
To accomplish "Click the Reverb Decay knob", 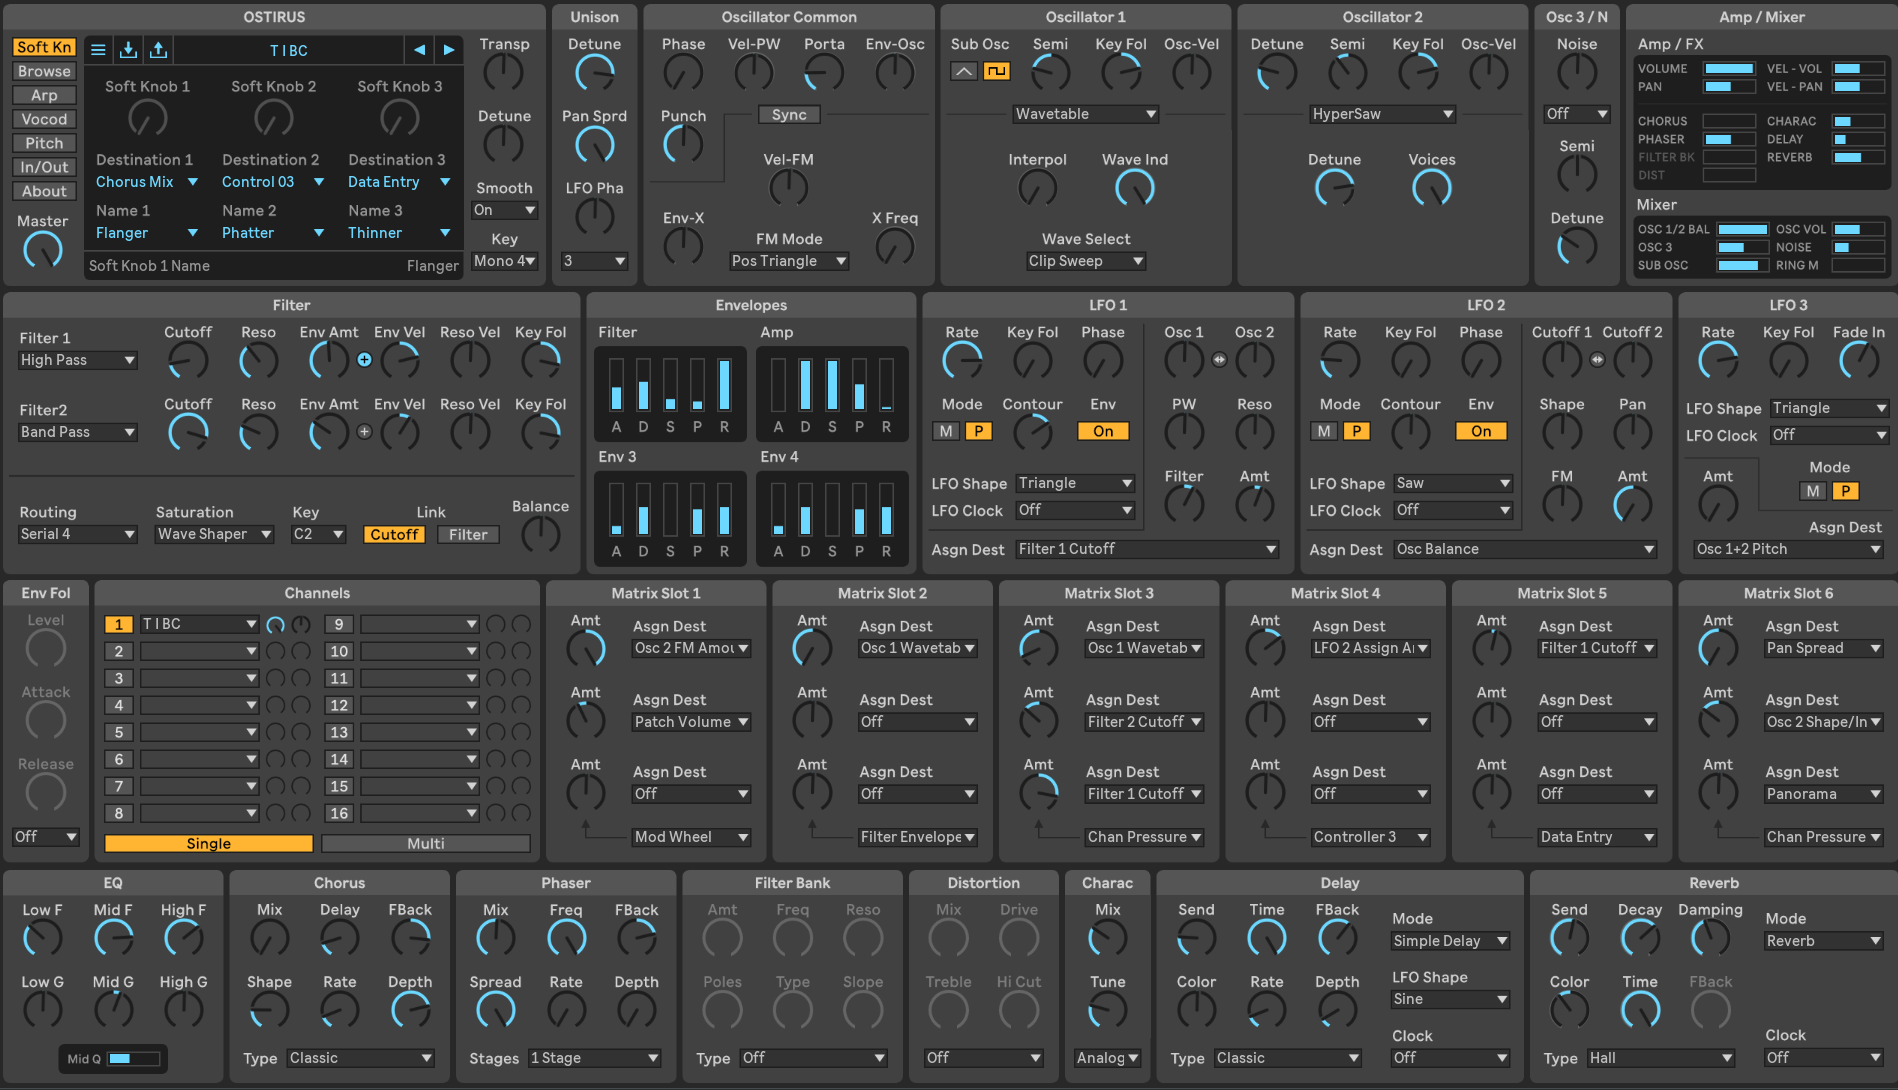I will click(x=1640, y=938).
